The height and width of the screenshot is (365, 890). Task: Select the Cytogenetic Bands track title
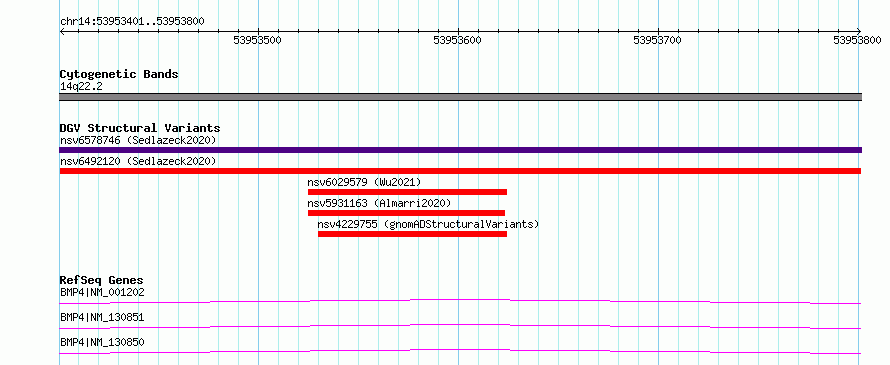pos(119,74)
